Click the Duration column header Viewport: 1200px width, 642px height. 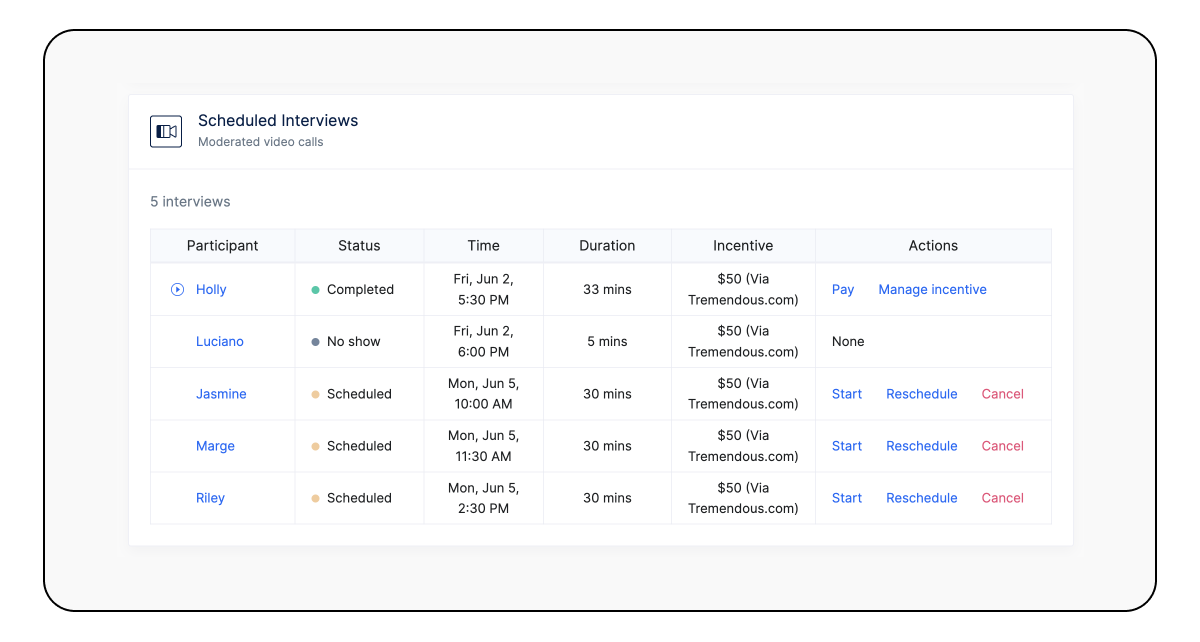click(607, 246)
